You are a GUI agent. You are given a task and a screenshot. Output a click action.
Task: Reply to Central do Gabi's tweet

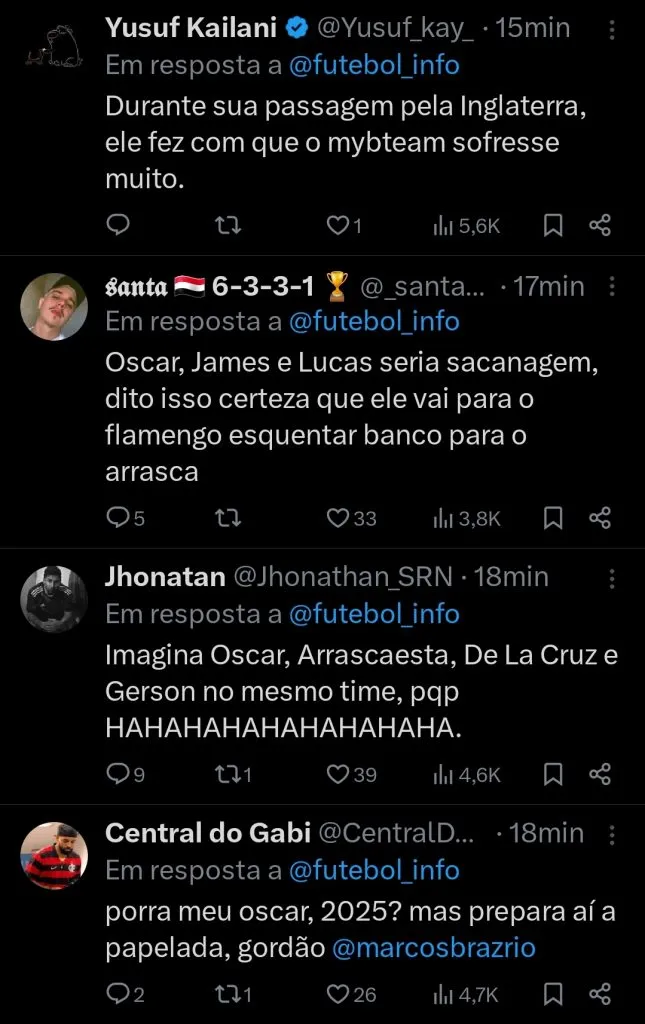point(118,994)
